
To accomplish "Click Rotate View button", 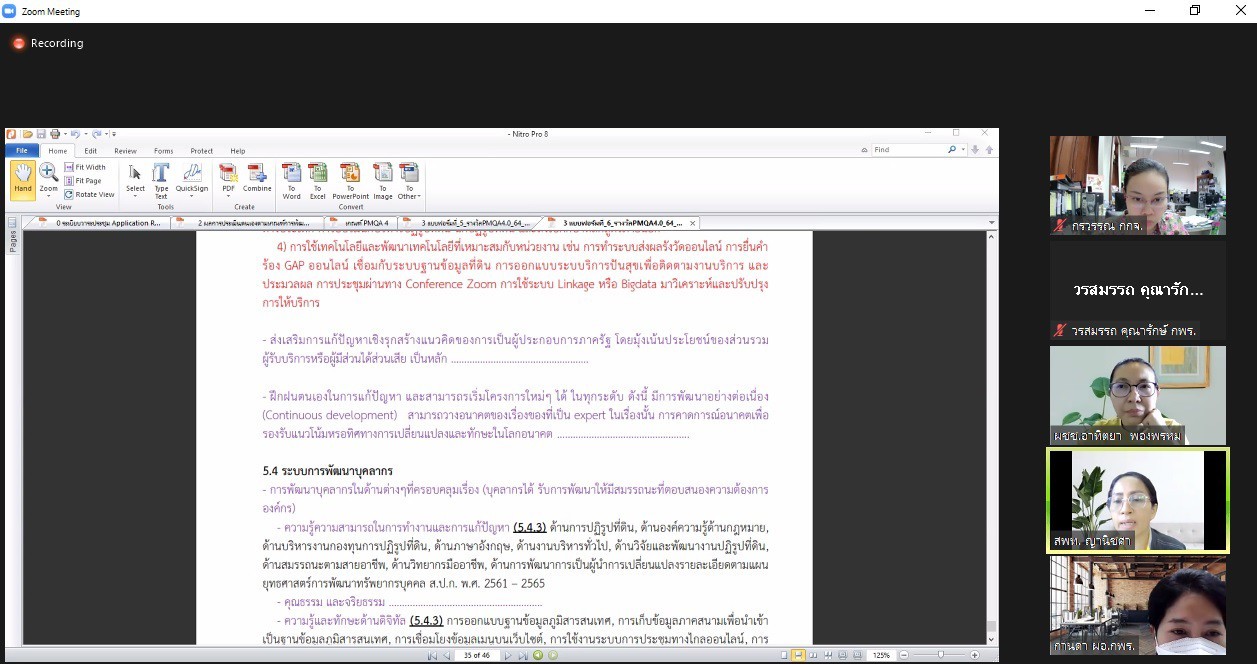I will [x=94, y=194].
